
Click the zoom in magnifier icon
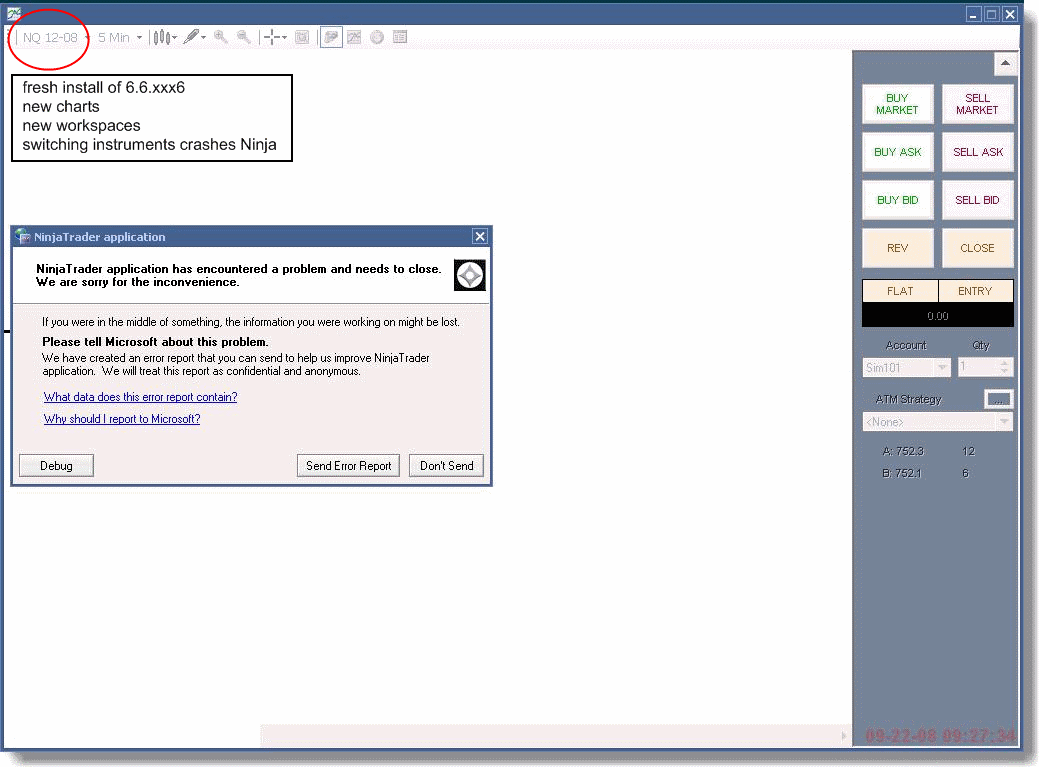(221, 37)
